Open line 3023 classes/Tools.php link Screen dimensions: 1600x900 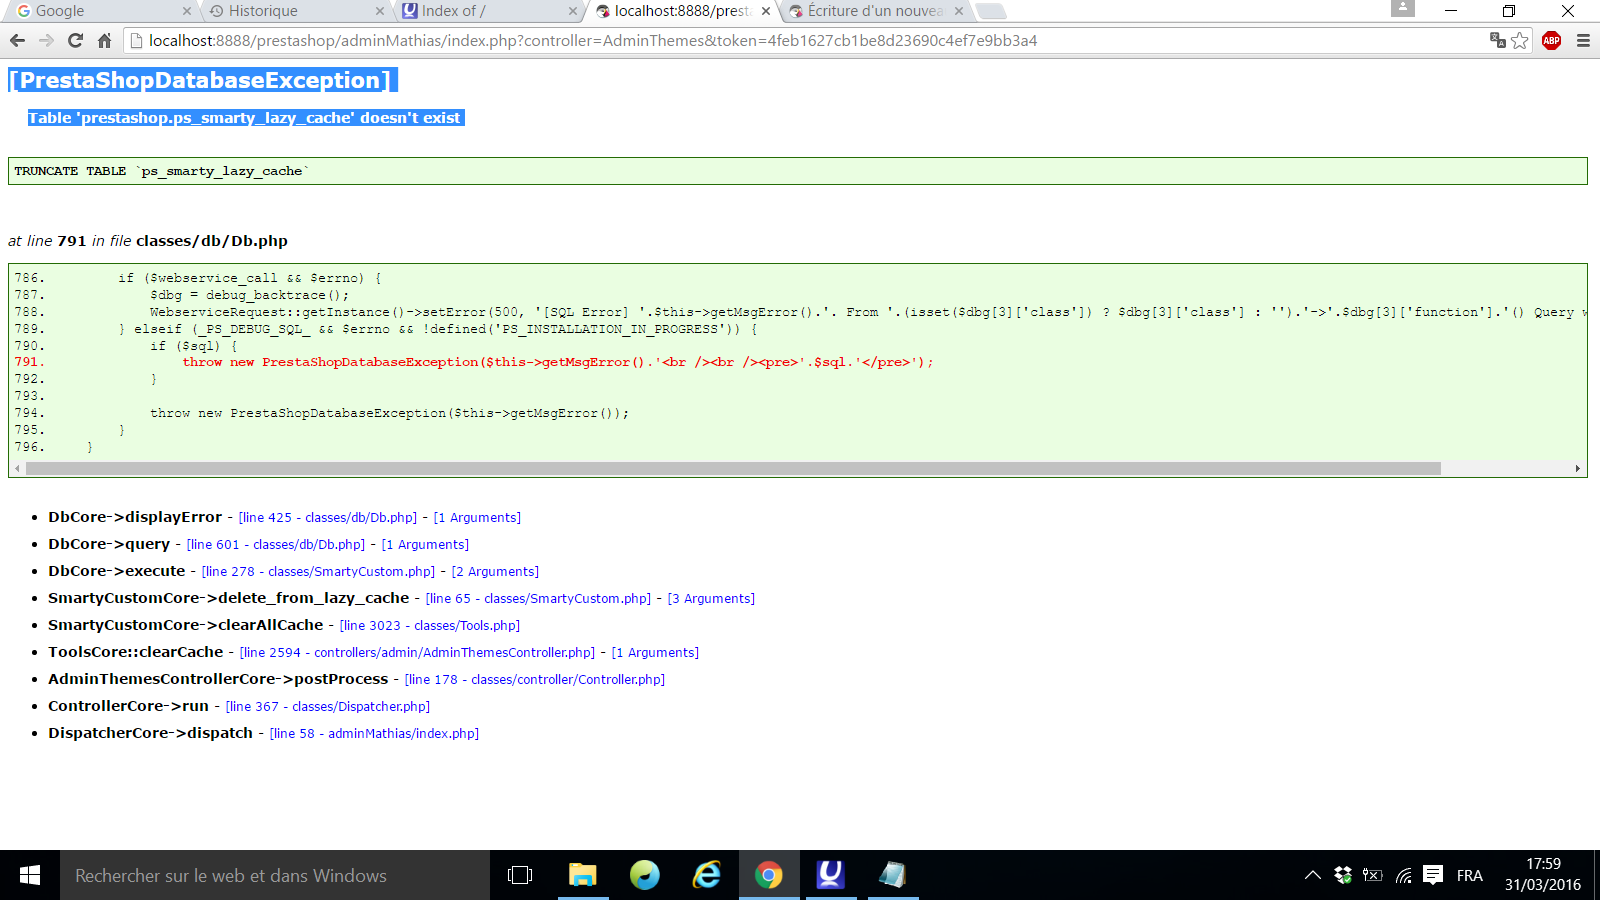430,626
